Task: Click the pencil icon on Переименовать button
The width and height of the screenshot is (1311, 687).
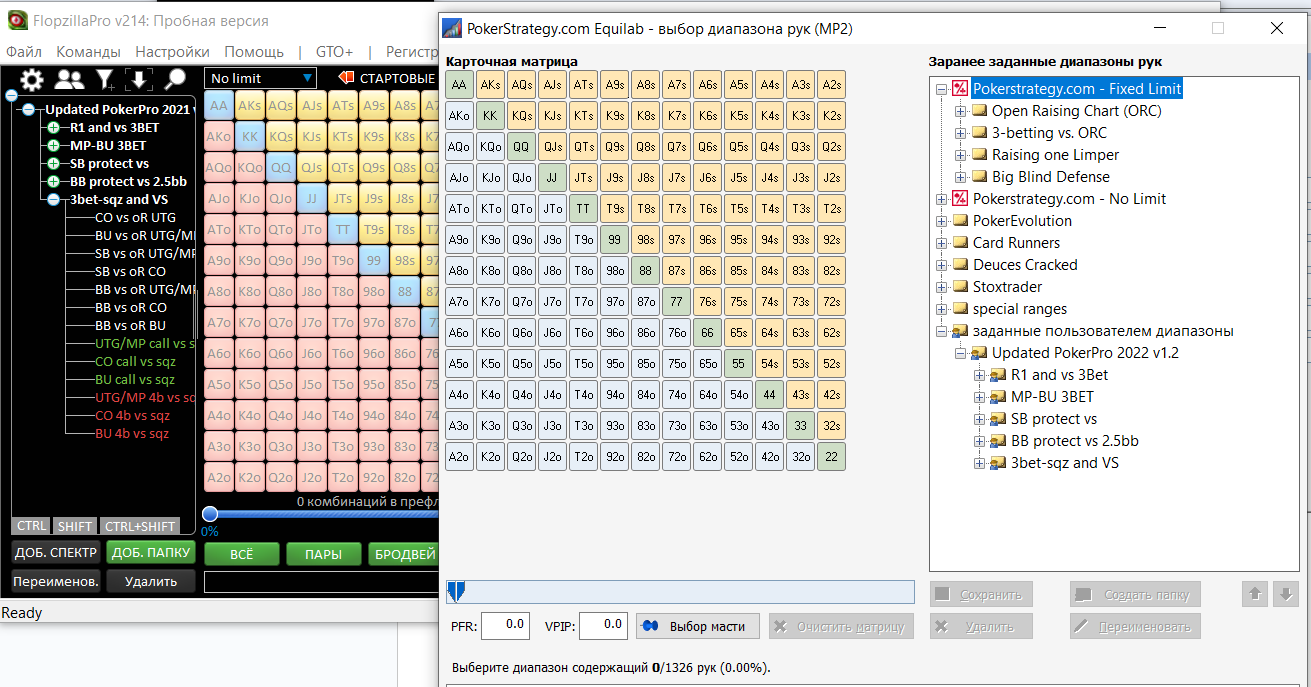Action: (1081, 627)
